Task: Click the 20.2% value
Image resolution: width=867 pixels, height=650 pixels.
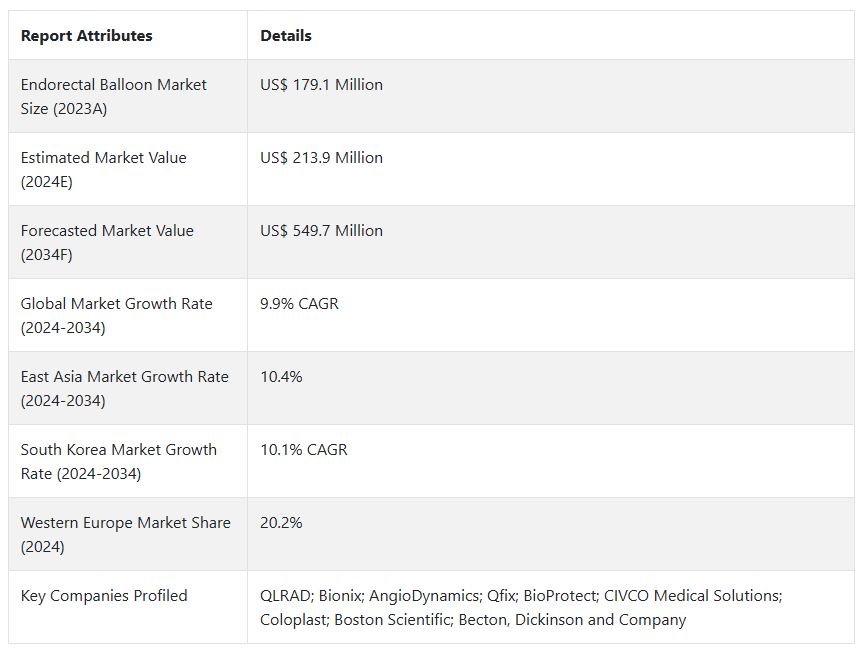Action: point(281,523)
